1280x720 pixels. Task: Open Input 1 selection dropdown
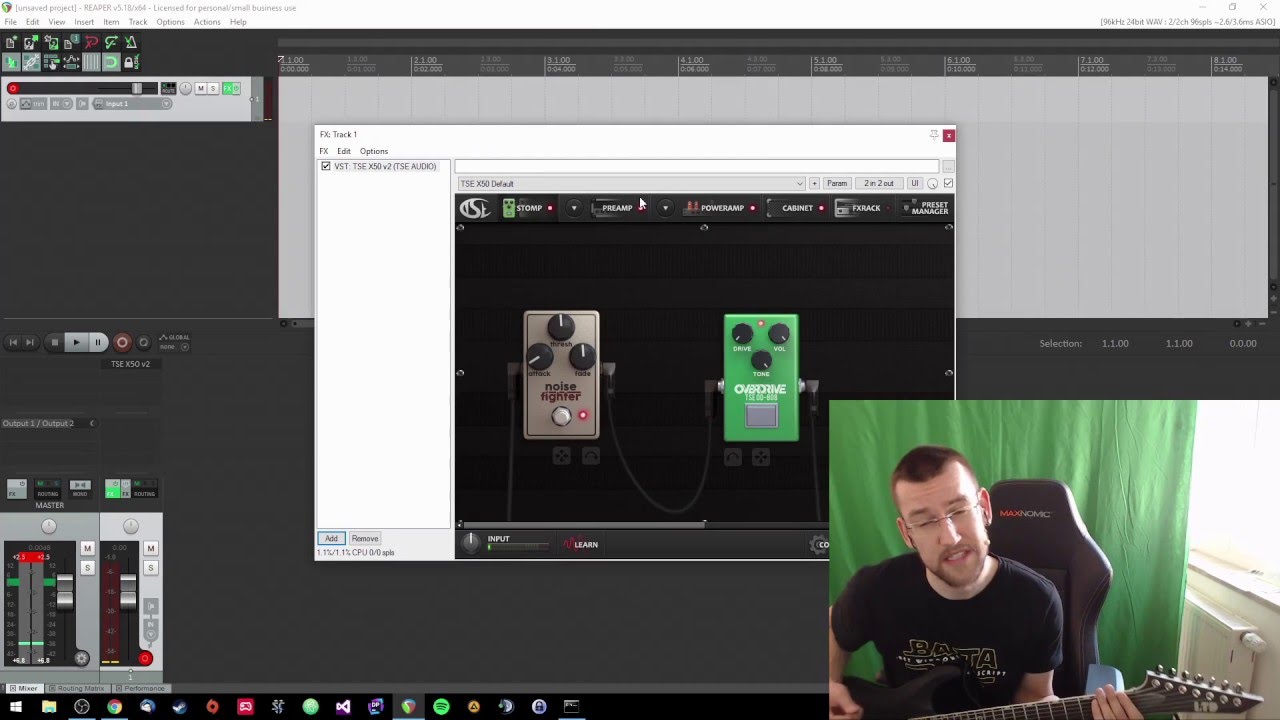pyautogui.click(x=132, y=104)
